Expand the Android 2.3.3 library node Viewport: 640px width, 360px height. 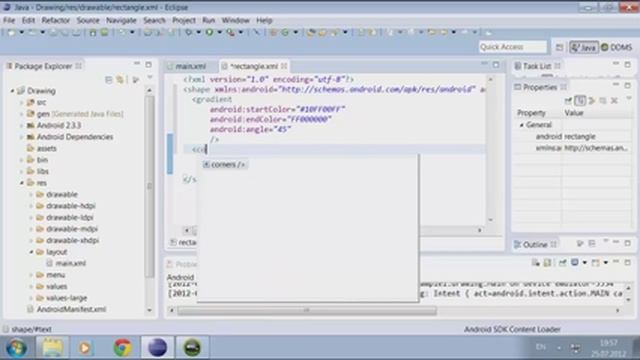pos(22,125)
